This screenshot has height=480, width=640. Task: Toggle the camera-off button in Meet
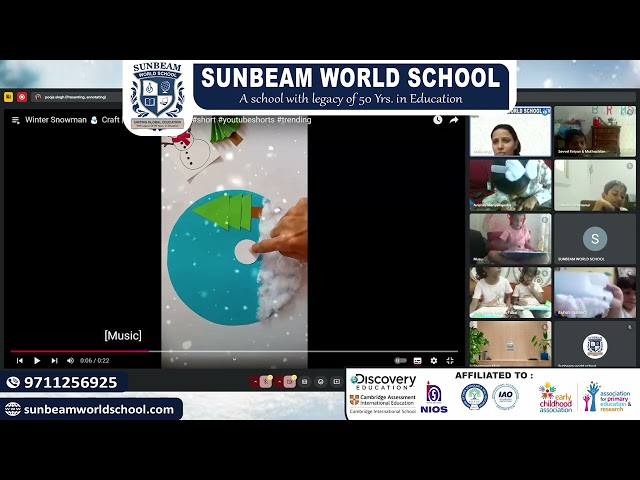290,382
